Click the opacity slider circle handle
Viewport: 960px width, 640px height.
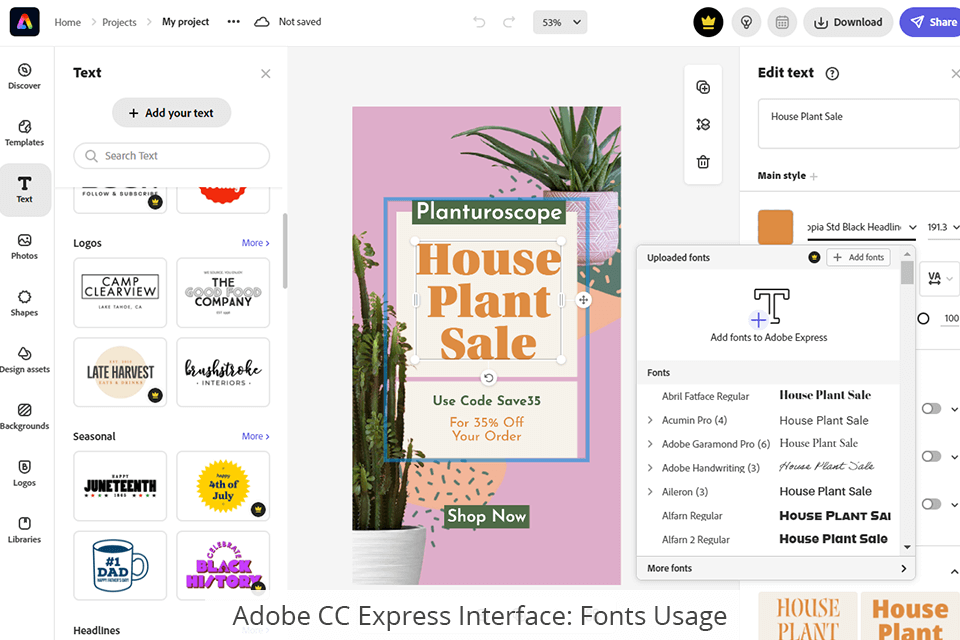[x=923, y=318]
